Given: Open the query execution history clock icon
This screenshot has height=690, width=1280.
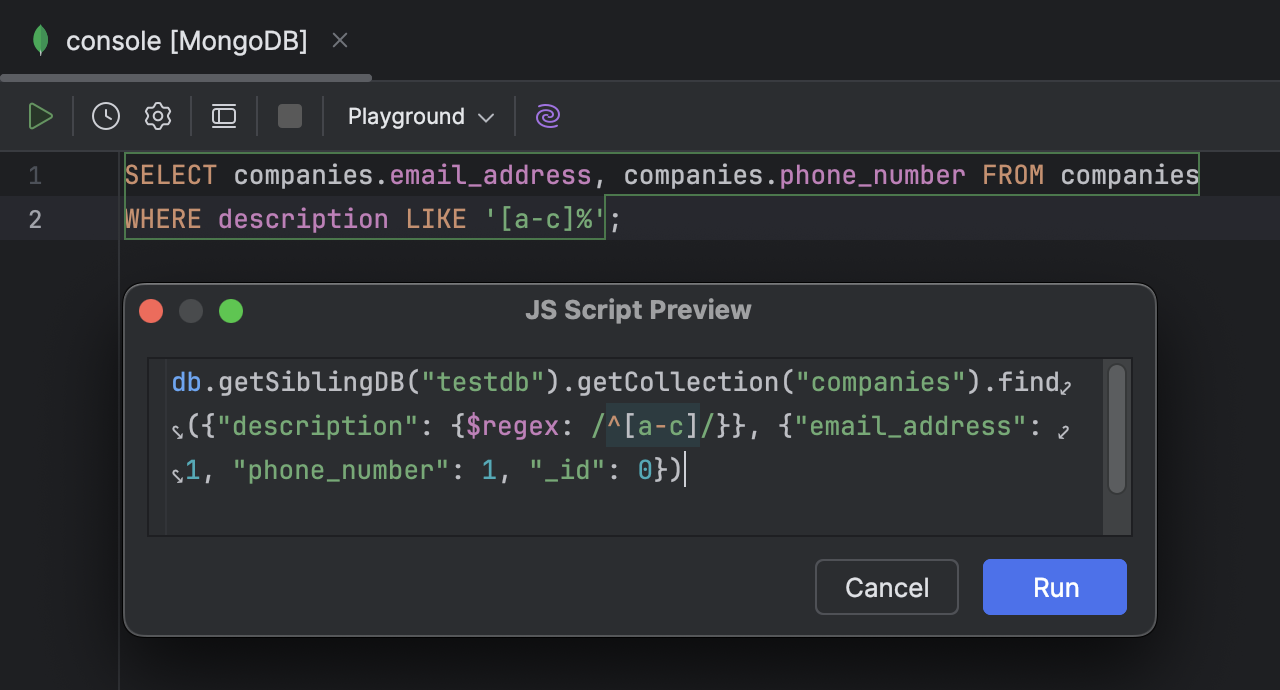Looking at the screenshot, I should pos(105,115).
